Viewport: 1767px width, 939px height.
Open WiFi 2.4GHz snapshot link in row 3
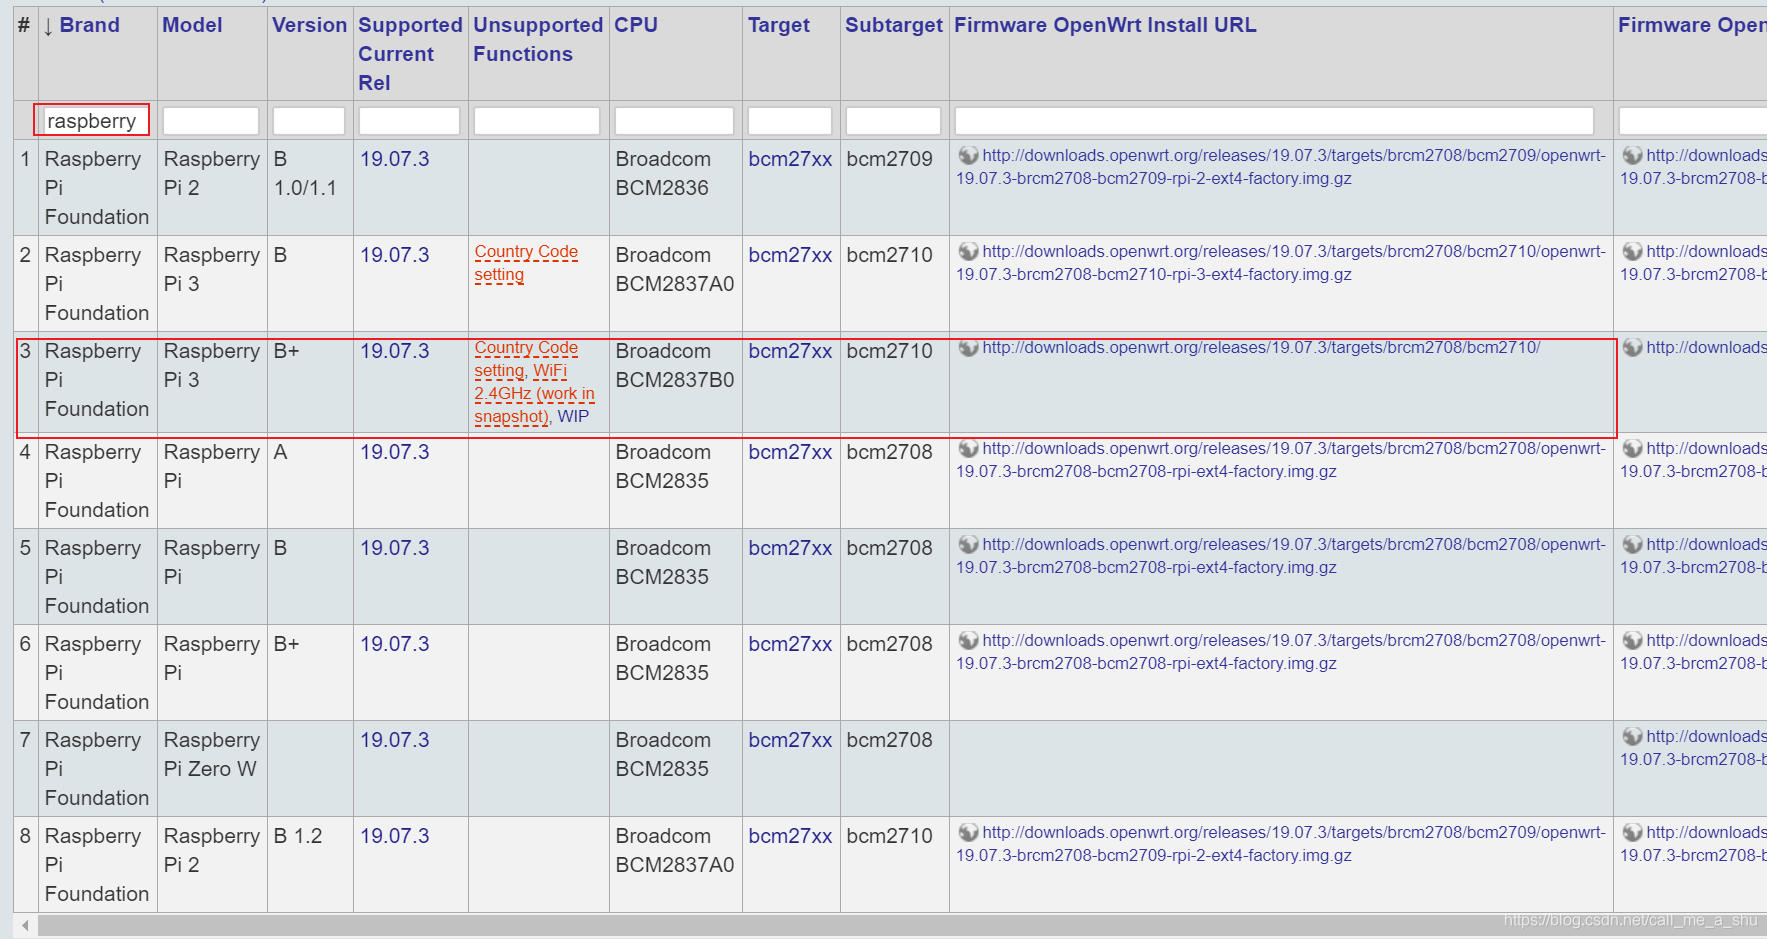(534, 393)
